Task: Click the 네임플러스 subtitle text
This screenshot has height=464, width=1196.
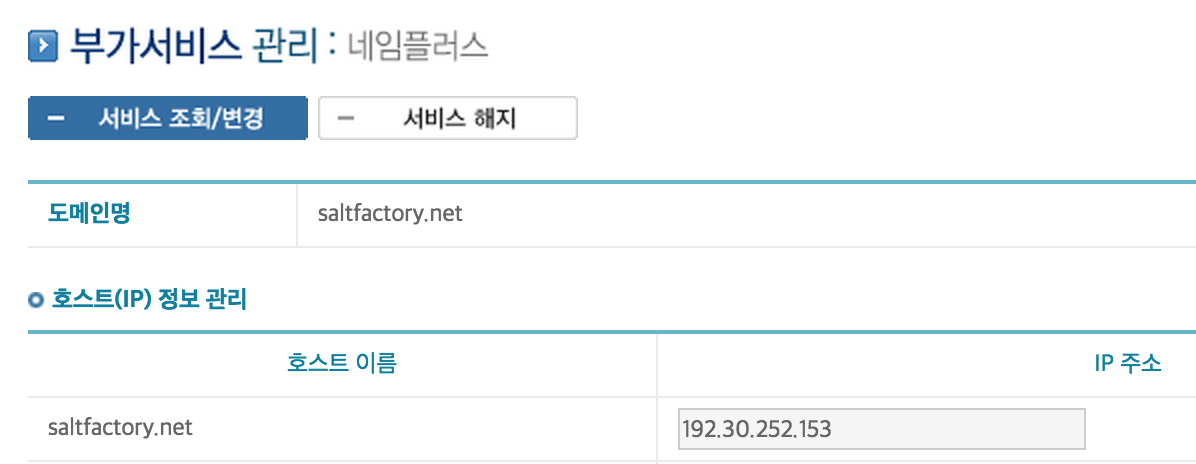Action: pos(417,47)
